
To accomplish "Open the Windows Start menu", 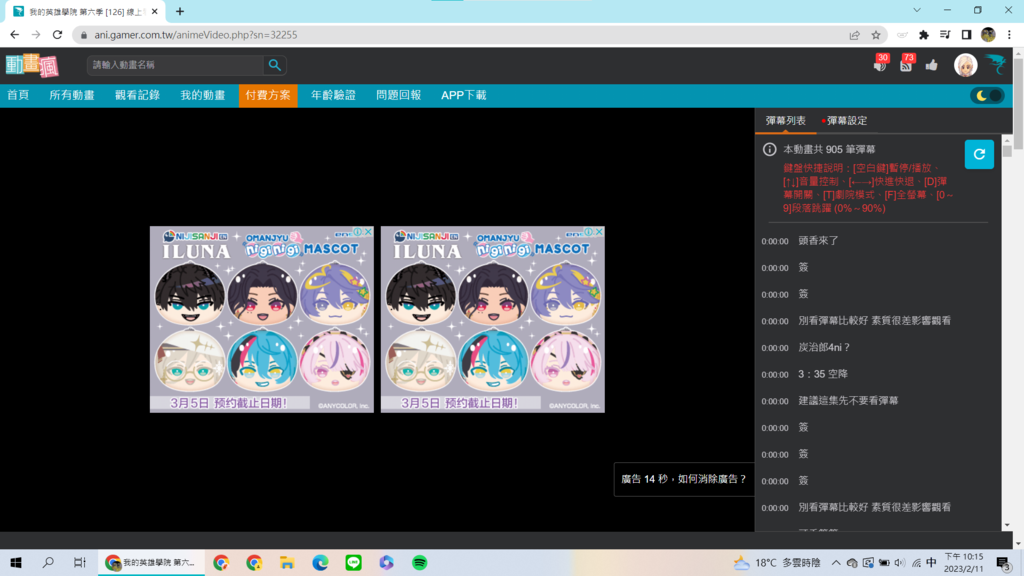I will 16,562.
